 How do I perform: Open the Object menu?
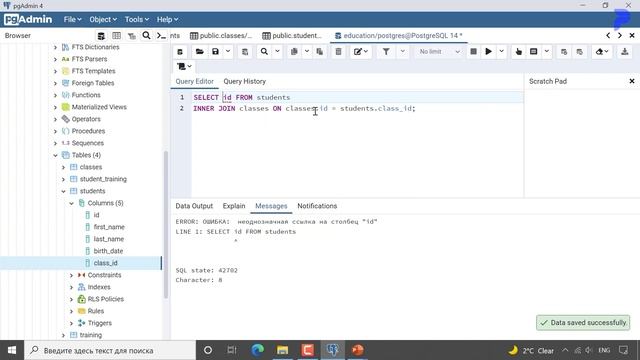point(103,20)
